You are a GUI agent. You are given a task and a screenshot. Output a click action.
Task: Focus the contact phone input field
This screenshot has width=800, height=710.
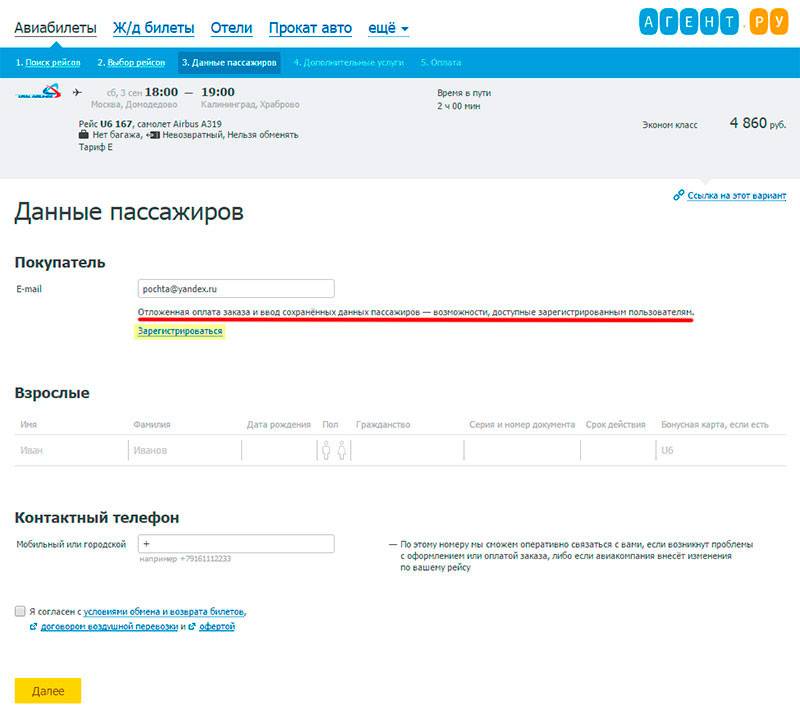[236, 544]
